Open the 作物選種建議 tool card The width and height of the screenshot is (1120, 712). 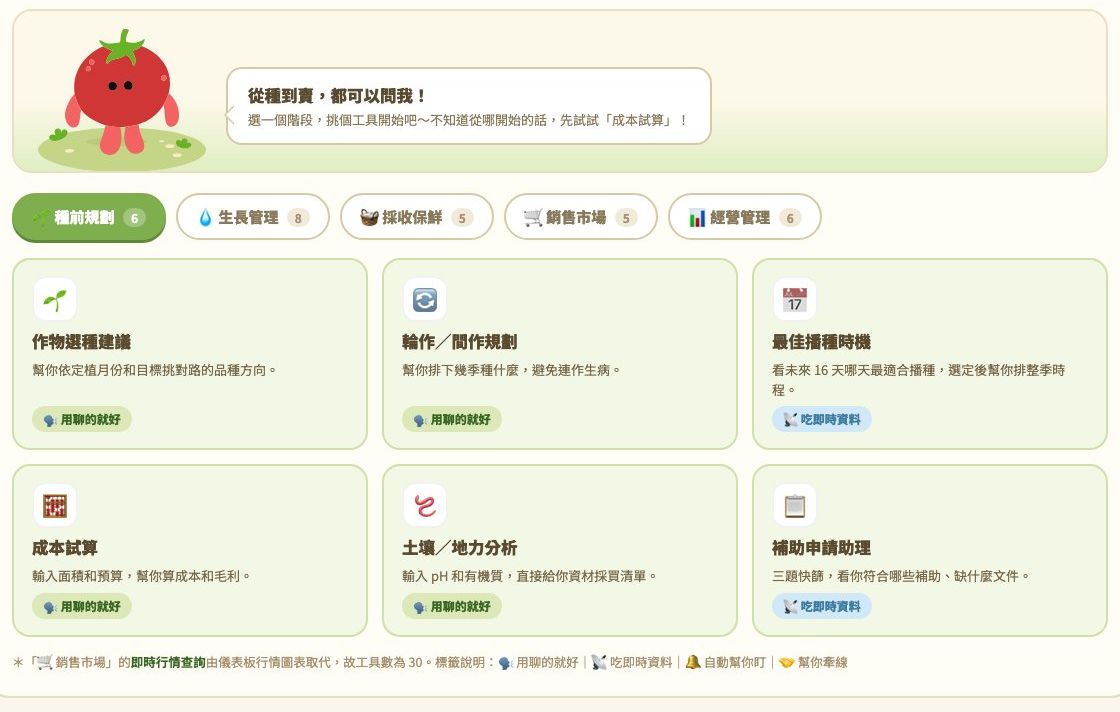pos(190,354)
